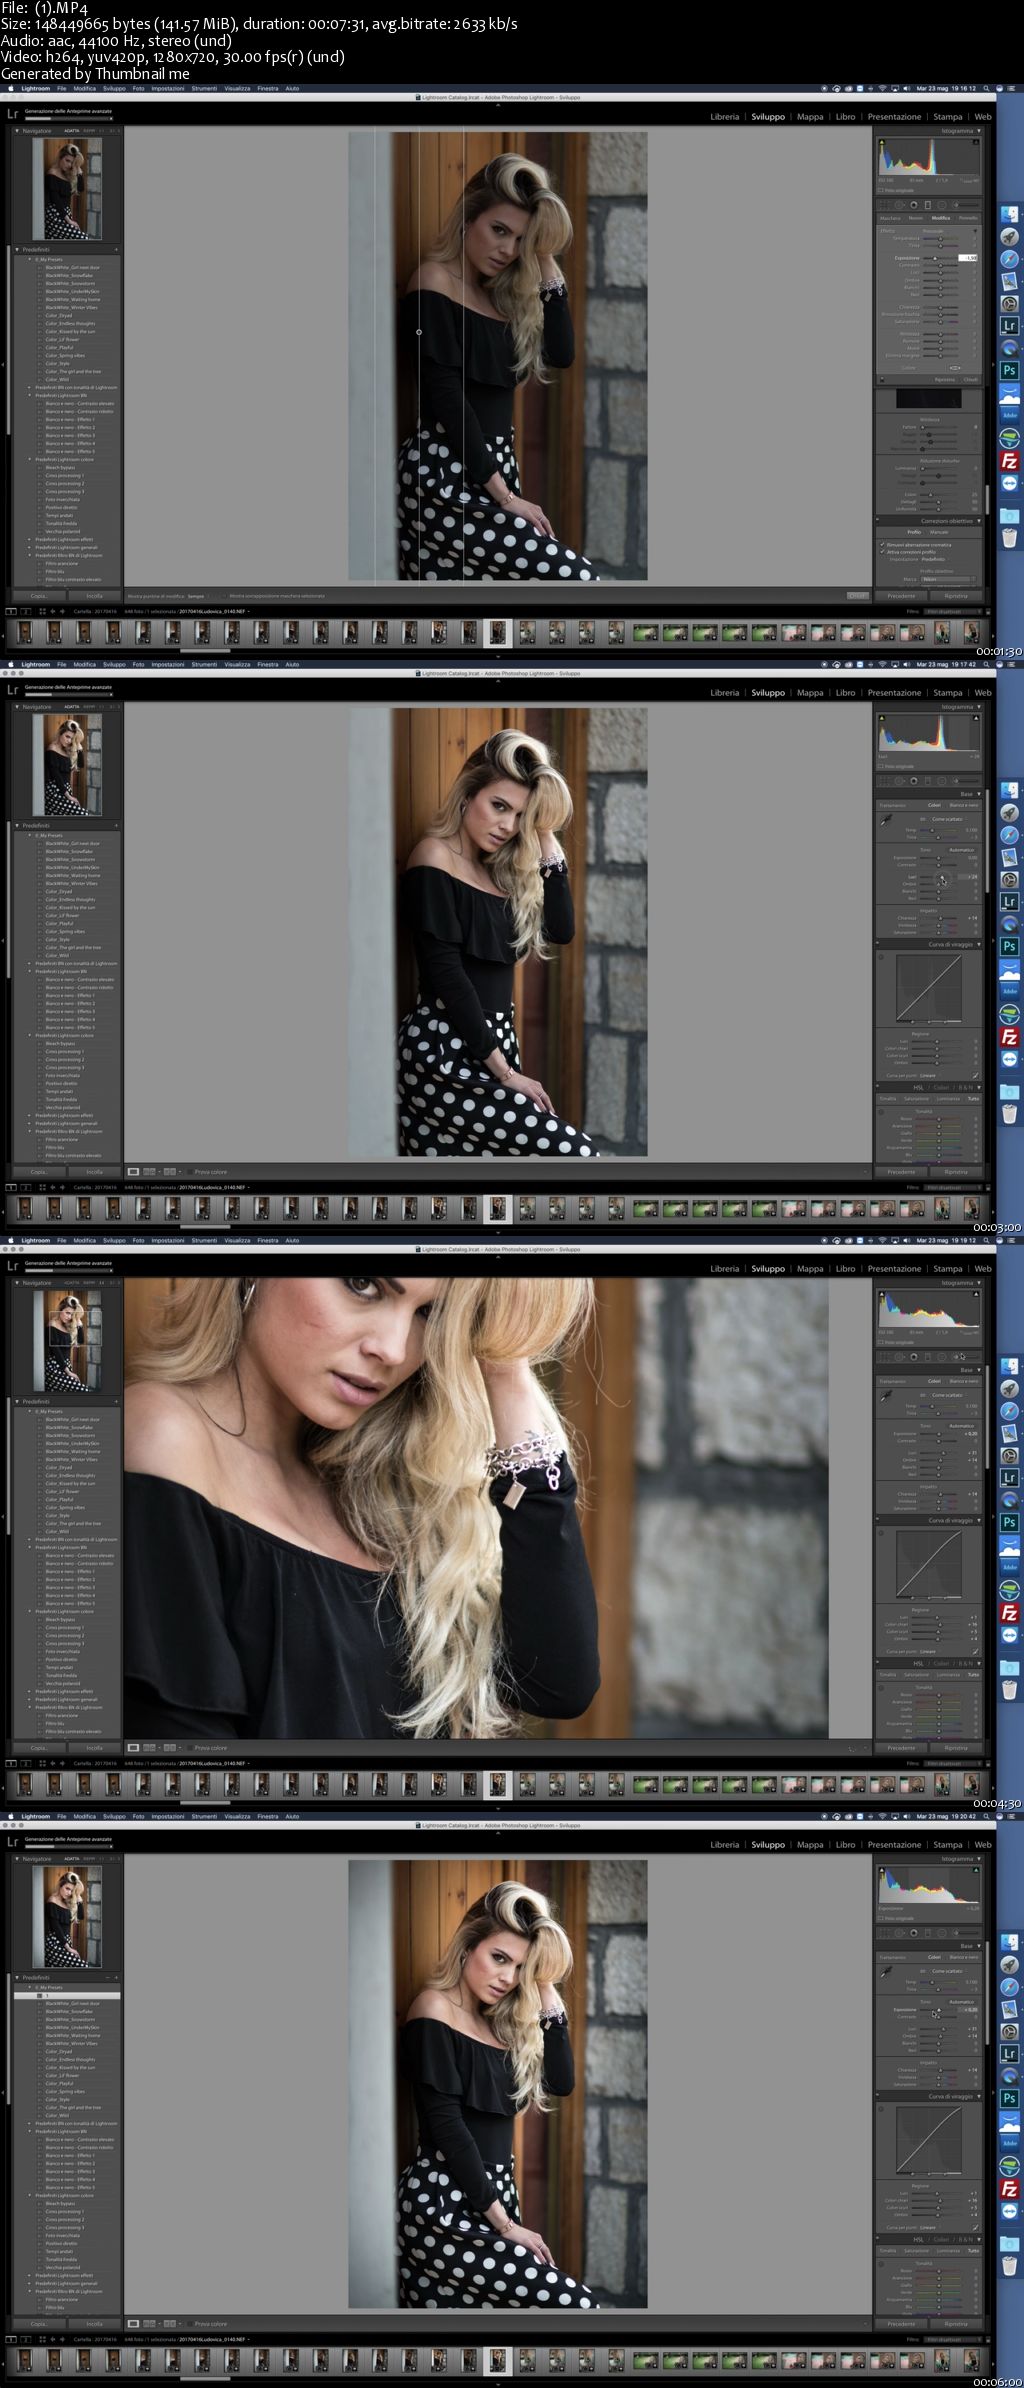The height and width of the screenshot is (2388, 1024).
Task: Click the minus icon in Predefiniti header, 00:06:00 frame
Action: pos(107,1977)
